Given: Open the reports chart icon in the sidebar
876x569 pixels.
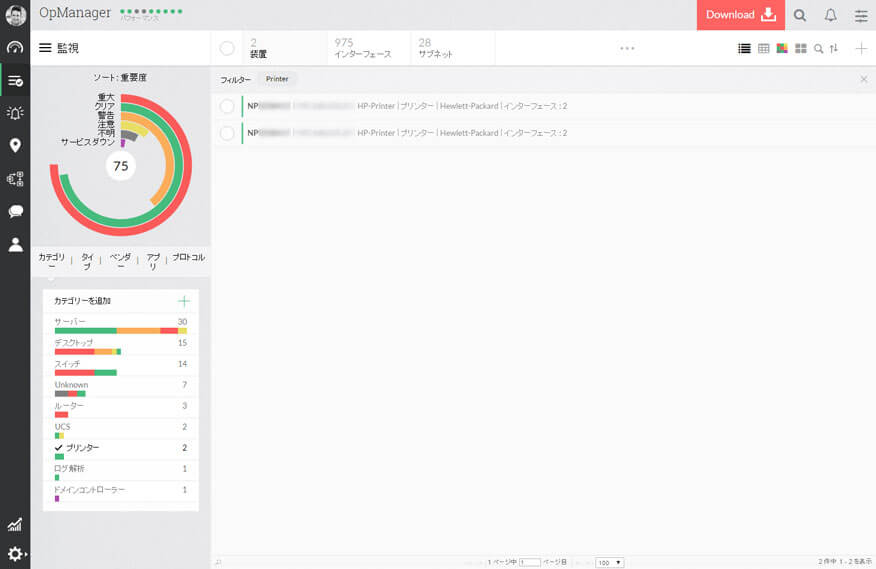Looking at the screenshot, I should pyautogui.click(x=15, y=524).
